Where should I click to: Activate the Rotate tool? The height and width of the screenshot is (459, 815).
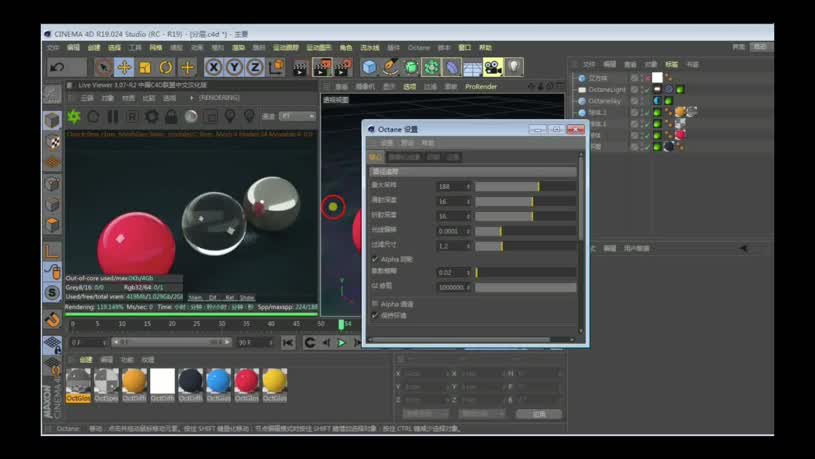(x=166, y=67)
